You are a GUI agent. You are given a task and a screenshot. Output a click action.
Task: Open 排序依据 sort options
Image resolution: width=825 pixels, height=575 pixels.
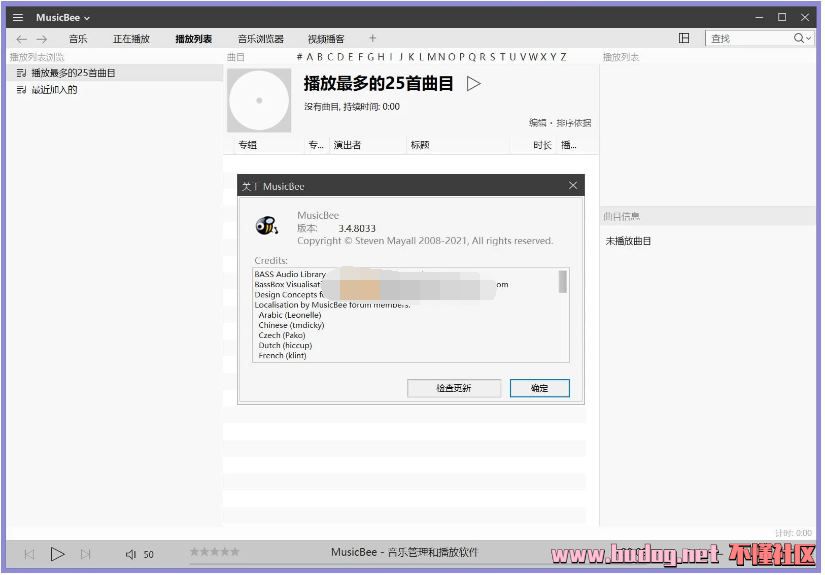coord(574,123)
